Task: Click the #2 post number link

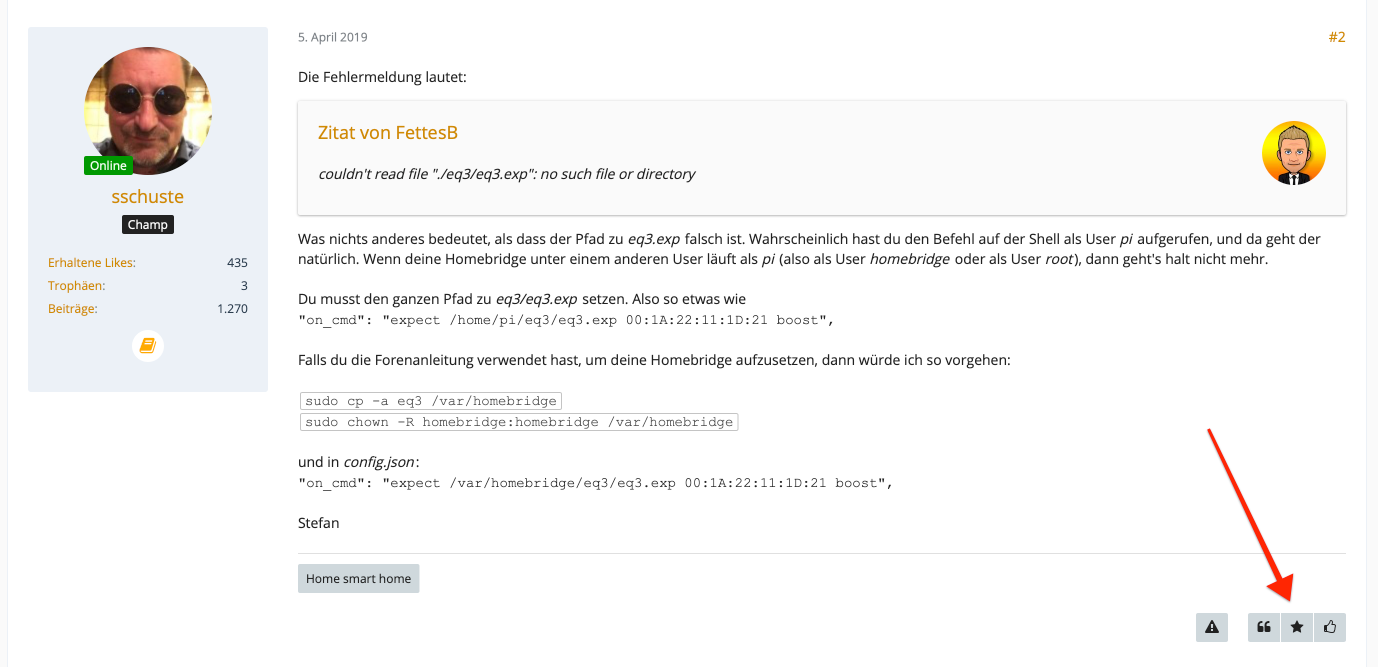Action: 1336,37
